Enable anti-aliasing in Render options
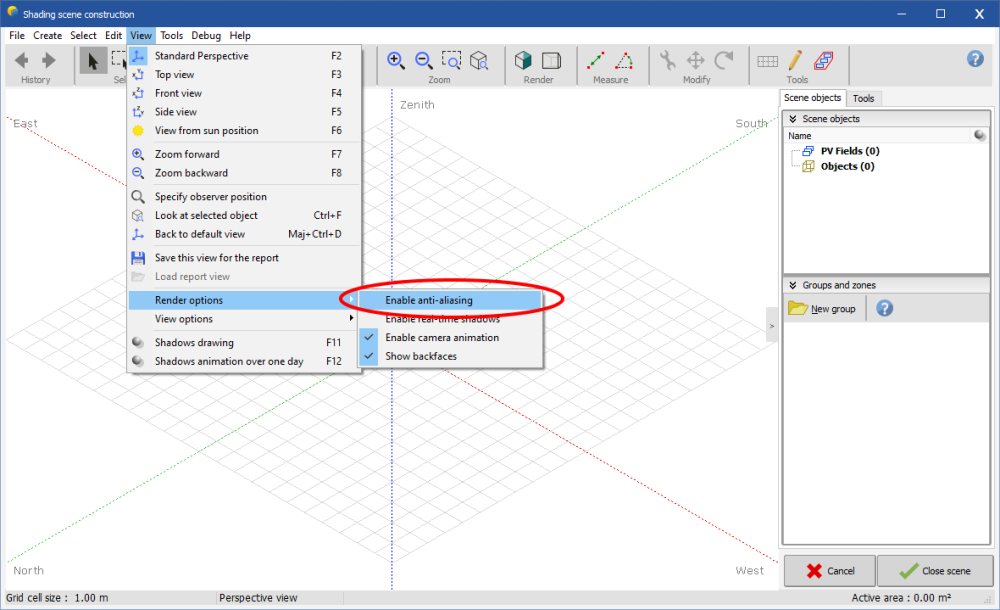This screenshot has width=1000, height=610. 429,300
